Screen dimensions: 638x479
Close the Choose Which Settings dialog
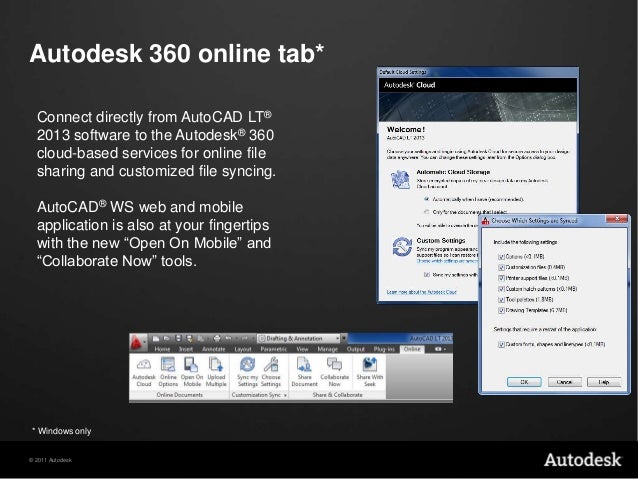pyautogui.click(x=617, y=219)
